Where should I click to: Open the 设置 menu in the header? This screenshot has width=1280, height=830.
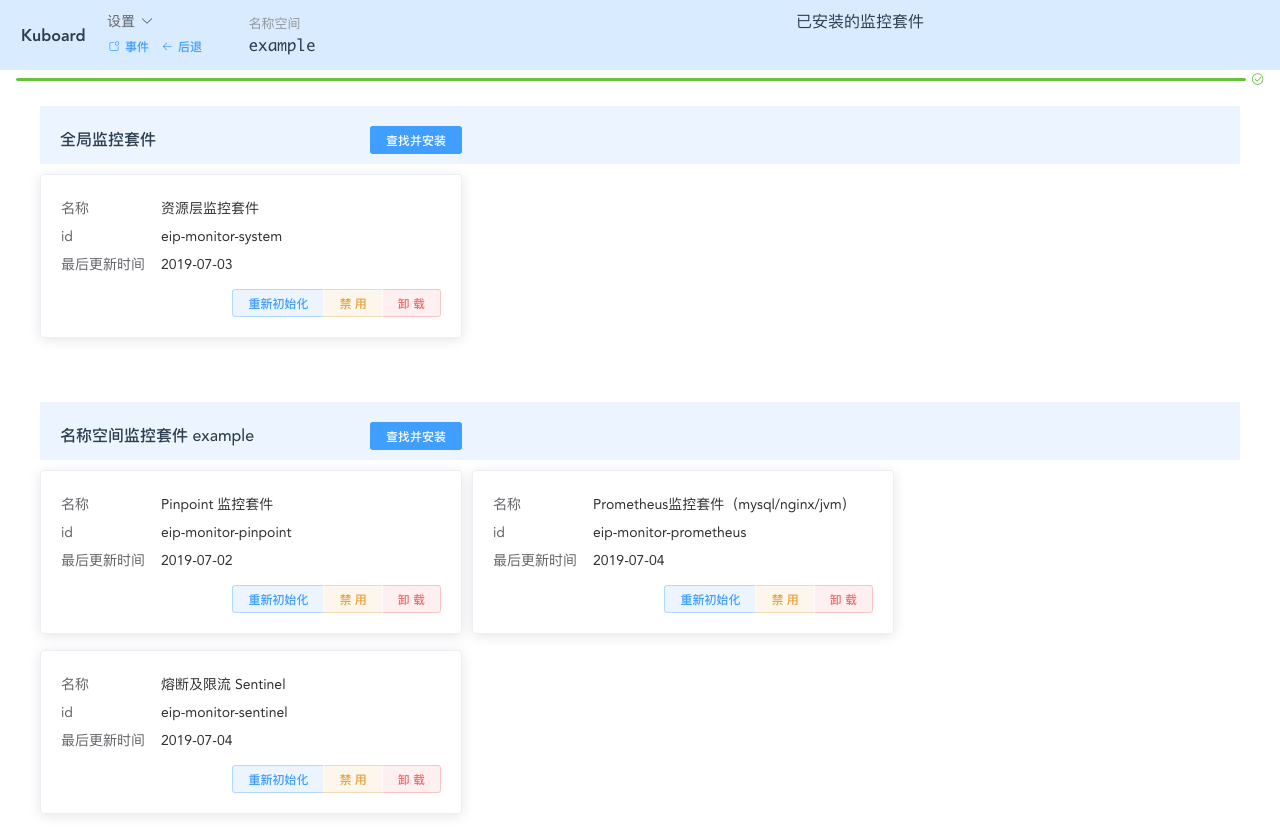tap(121, 20)
